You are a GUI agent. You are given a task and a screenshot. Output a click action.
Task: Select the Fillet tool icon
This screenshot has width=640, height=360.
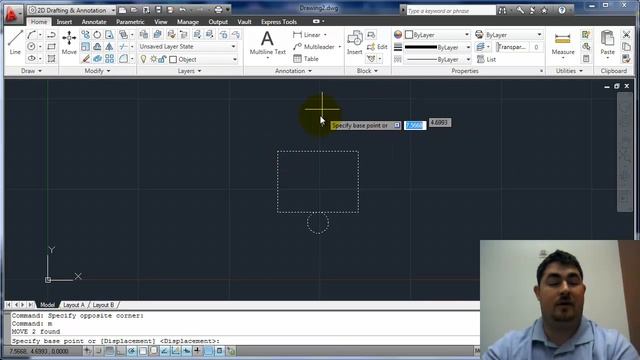123,59
